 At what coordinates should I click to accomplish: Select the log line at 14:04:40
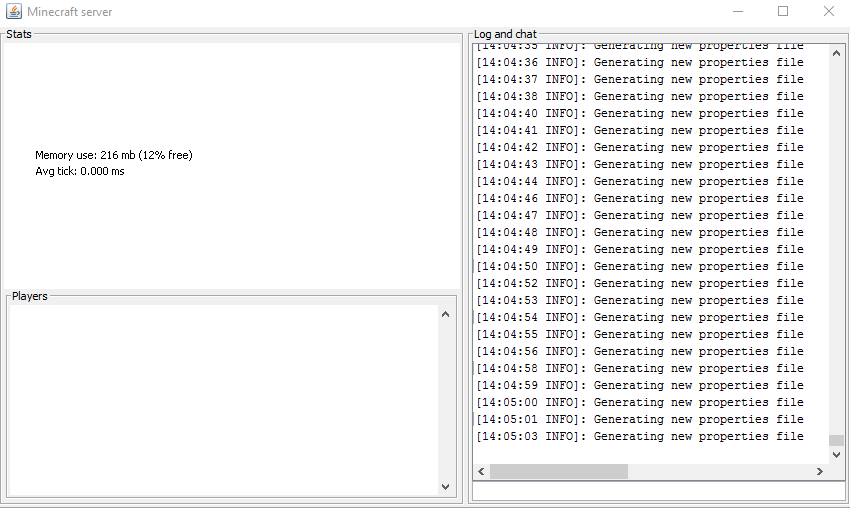(640, 113)
